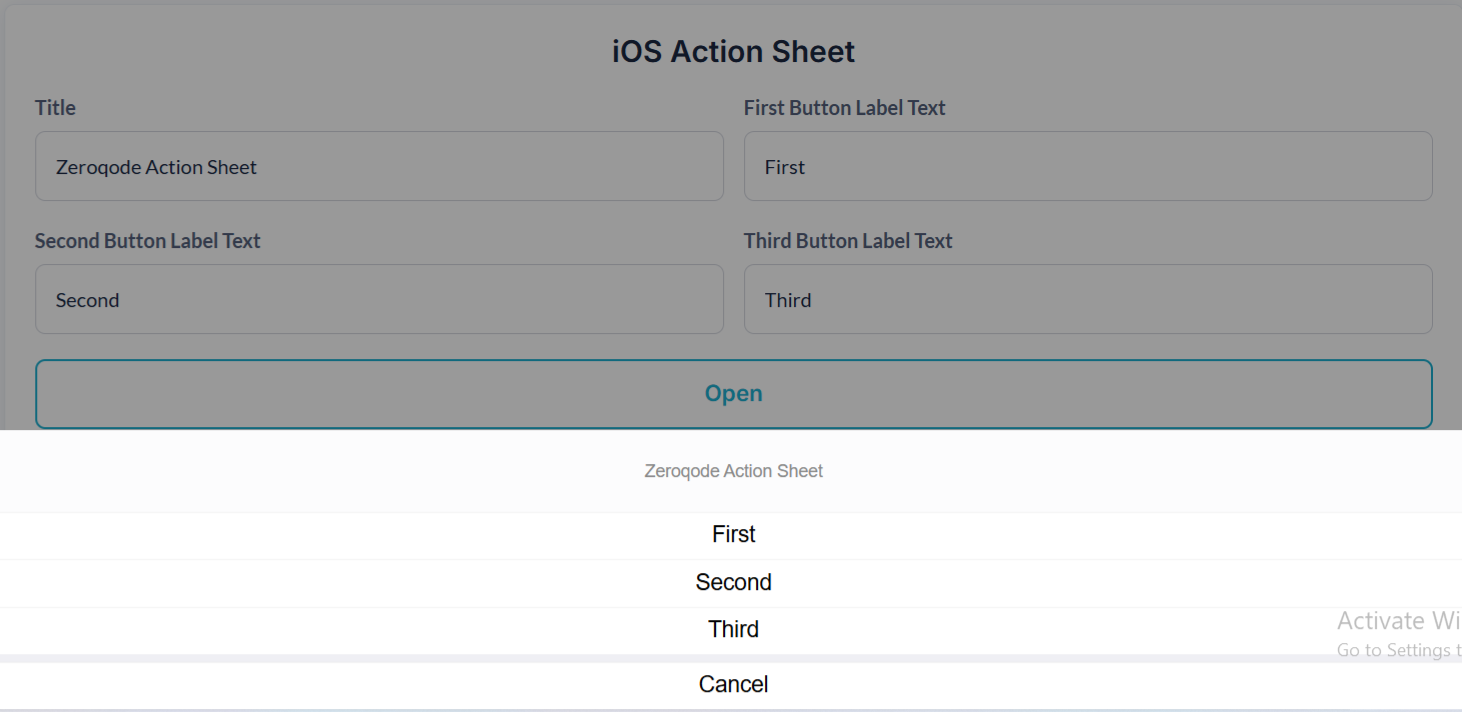1462x712 pixels.
Task: Click the gray divider above Cancel
Action: point(733,658)
